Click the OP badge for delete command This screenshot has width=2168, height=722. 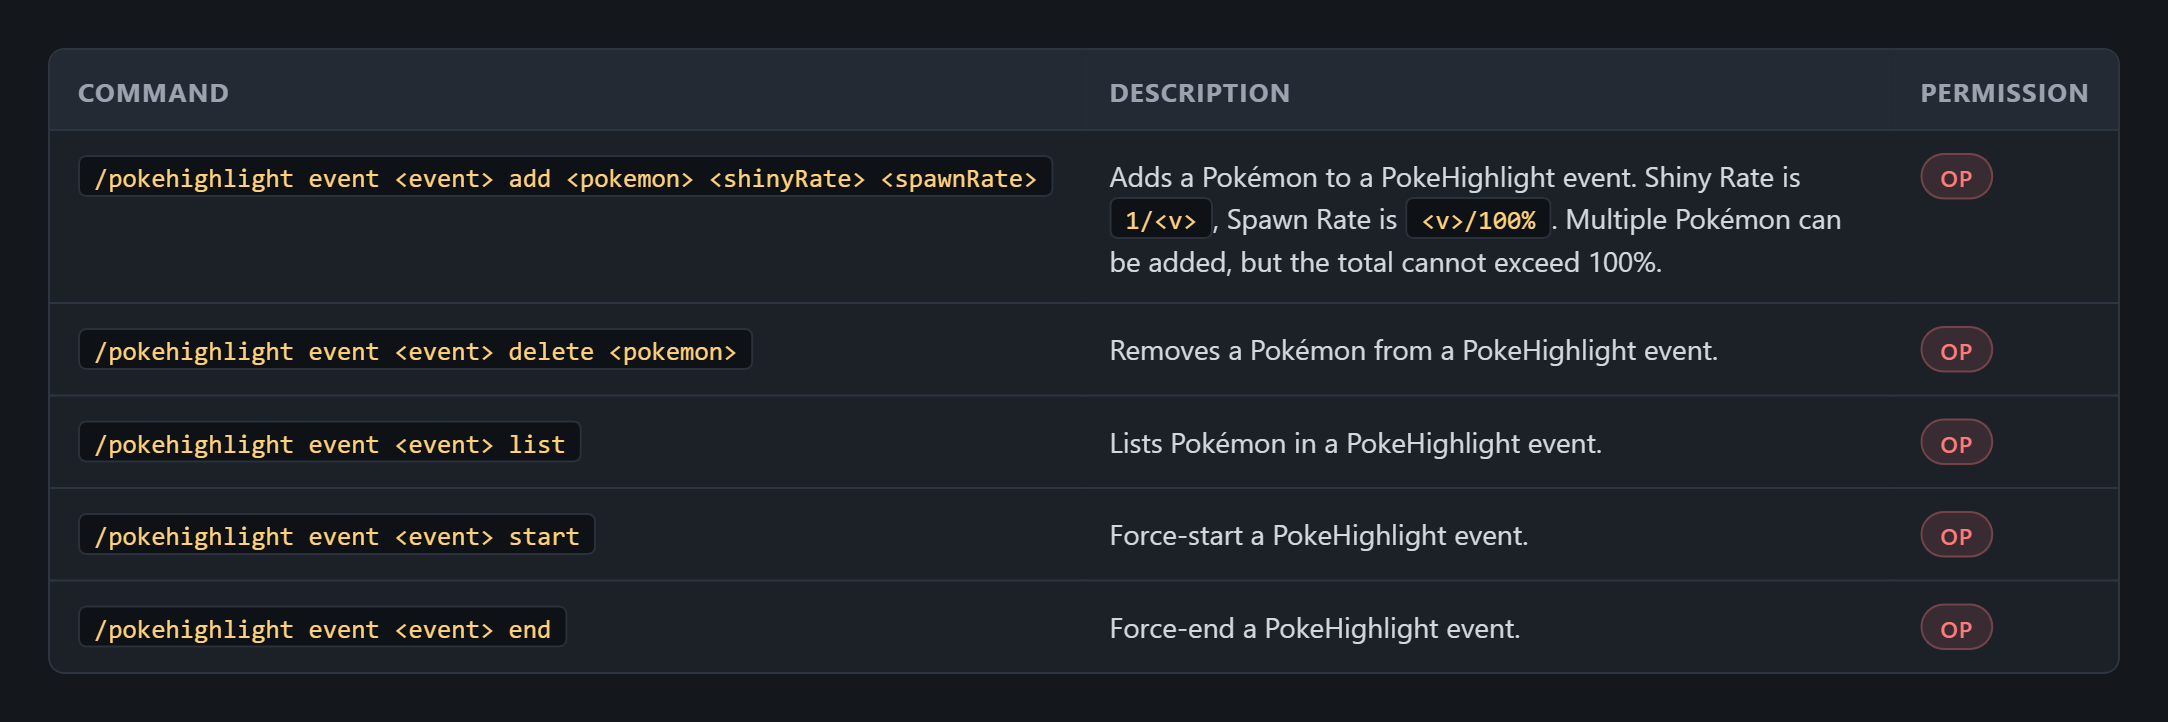pos(1956,351)
